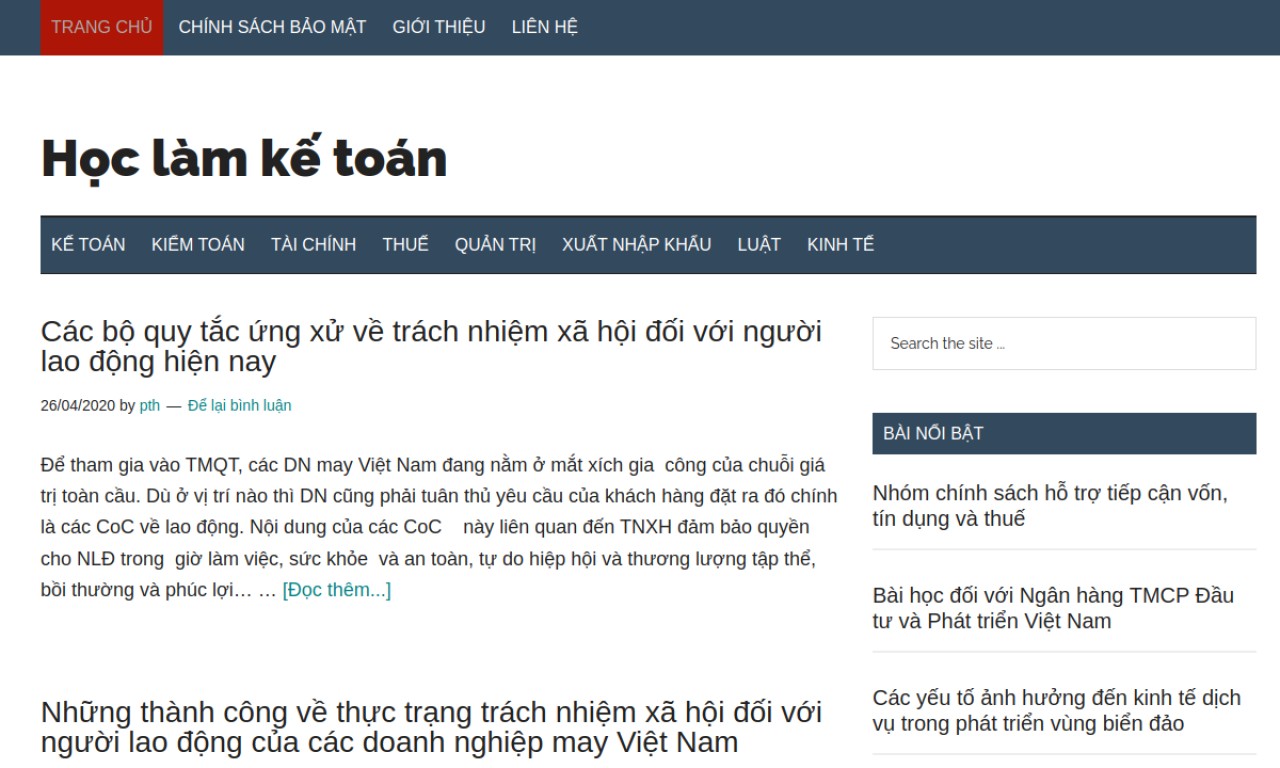Select the KẾ TOÁN category

(x=88, y=245)
